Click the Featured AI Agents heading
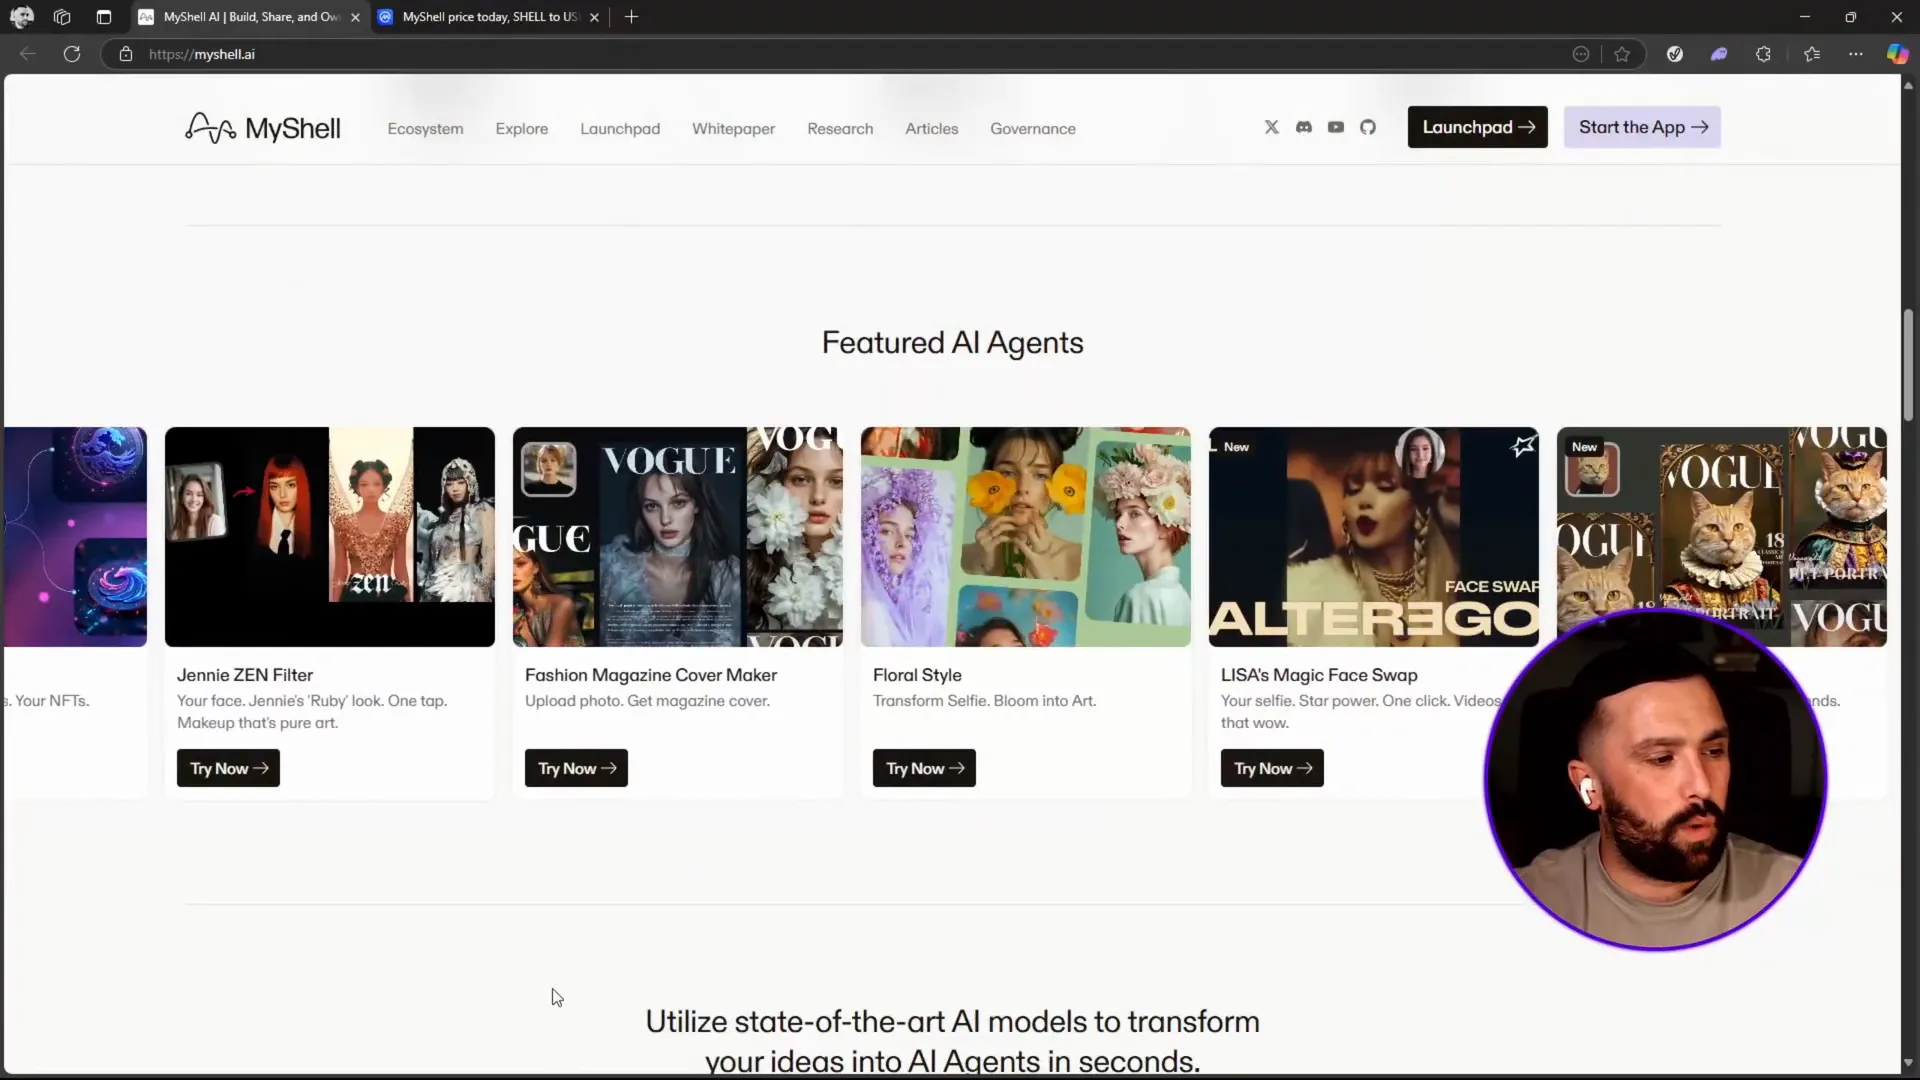 [x=952, y=343]
